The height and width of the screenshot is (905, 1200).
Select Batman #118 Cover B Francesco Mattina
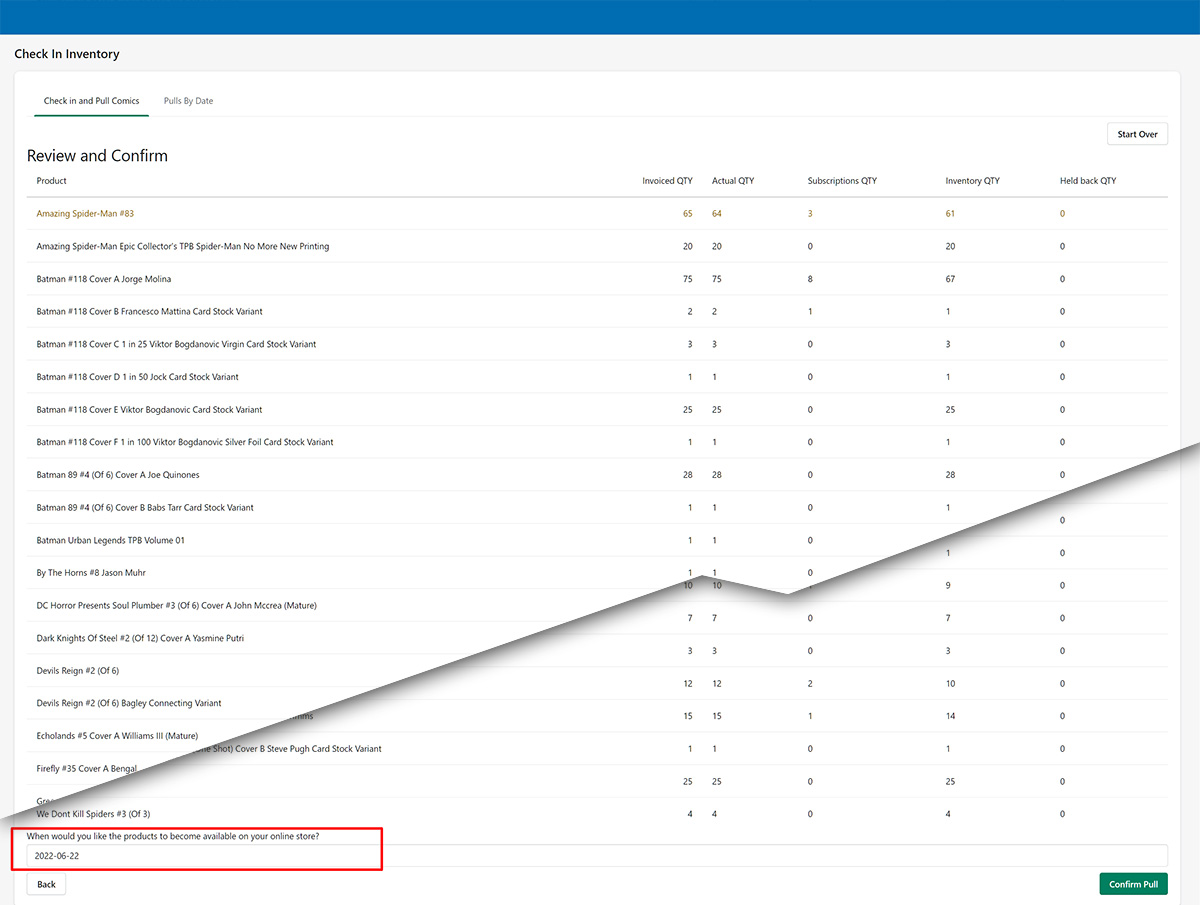(597, 312)
